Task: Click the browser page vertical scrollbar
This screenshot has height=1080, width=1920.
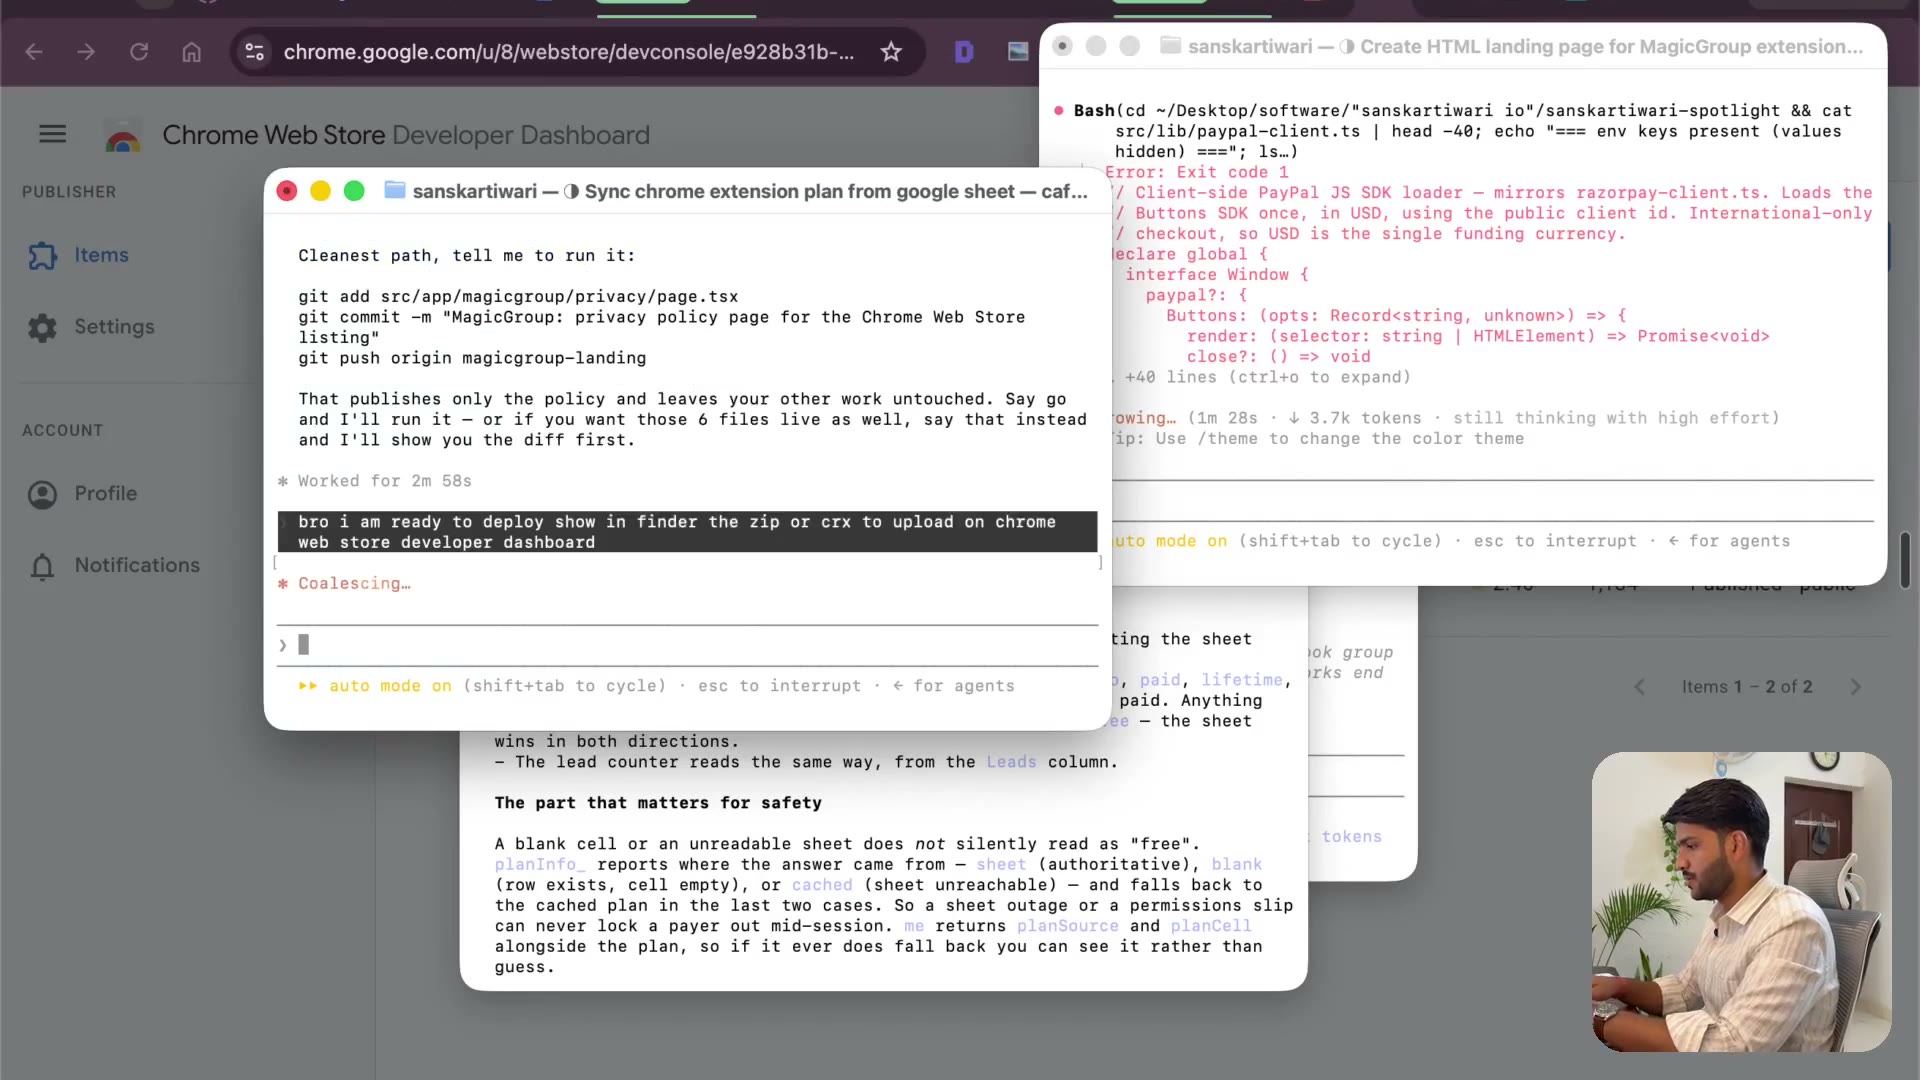Action: point(1906,560)
